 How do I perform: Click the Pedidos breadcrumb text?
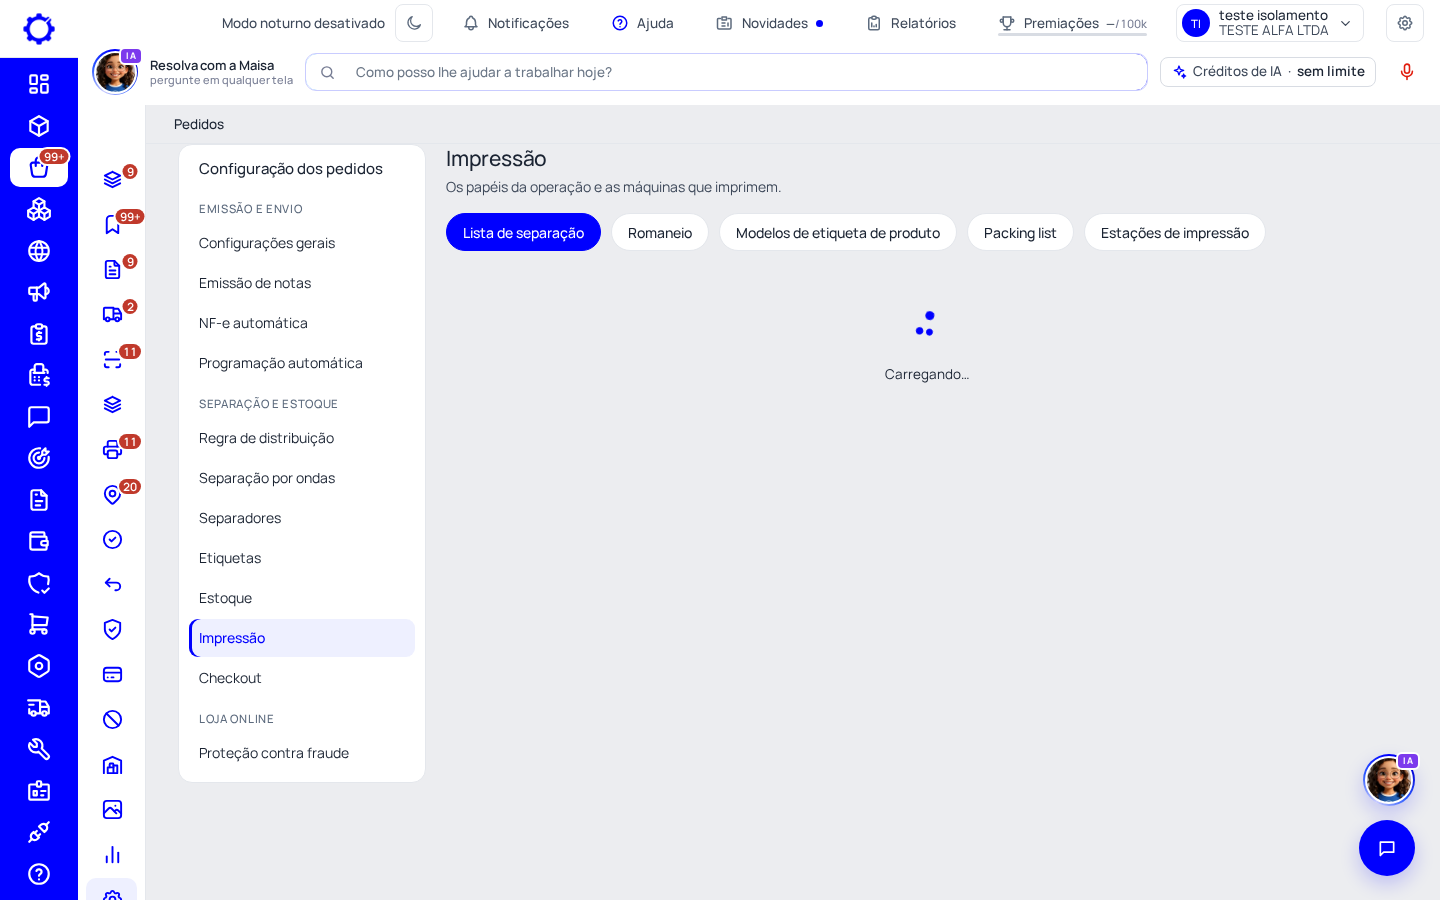[x=199, y=124]
